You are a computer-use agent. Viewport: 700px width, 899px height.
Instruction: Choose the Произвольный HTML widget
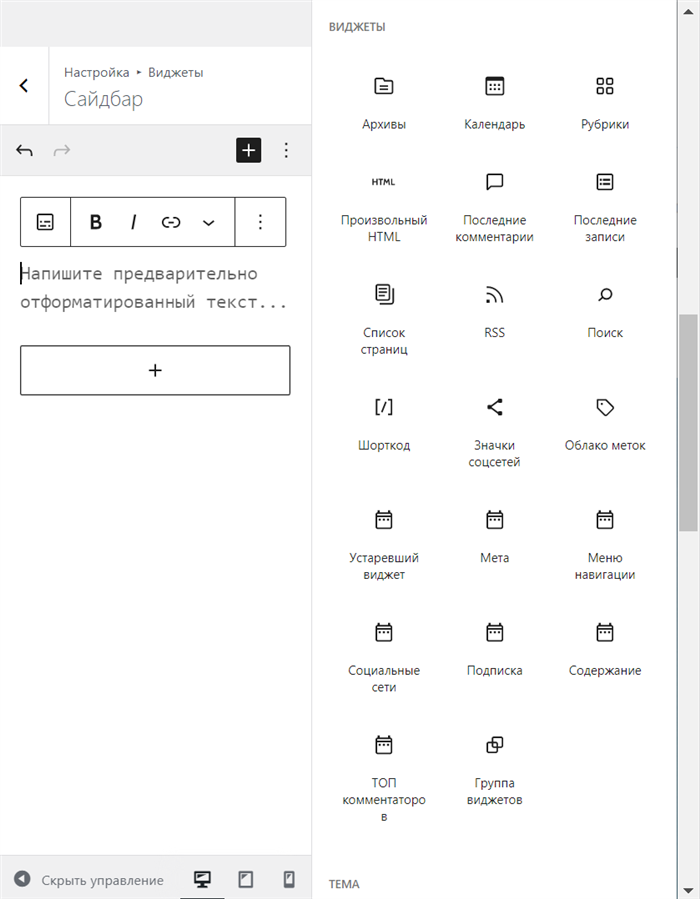384,208
